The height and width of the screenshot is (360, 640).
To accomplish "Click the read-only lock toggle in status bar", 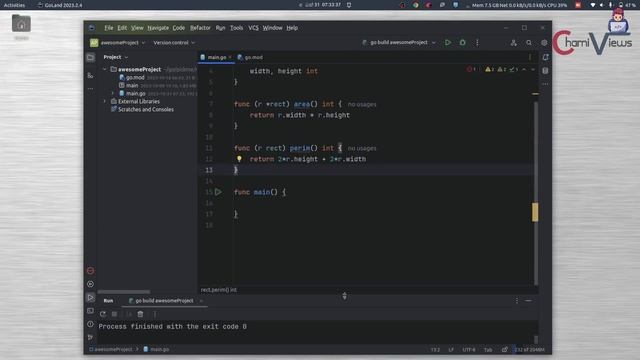I will [x=505, y=350].
